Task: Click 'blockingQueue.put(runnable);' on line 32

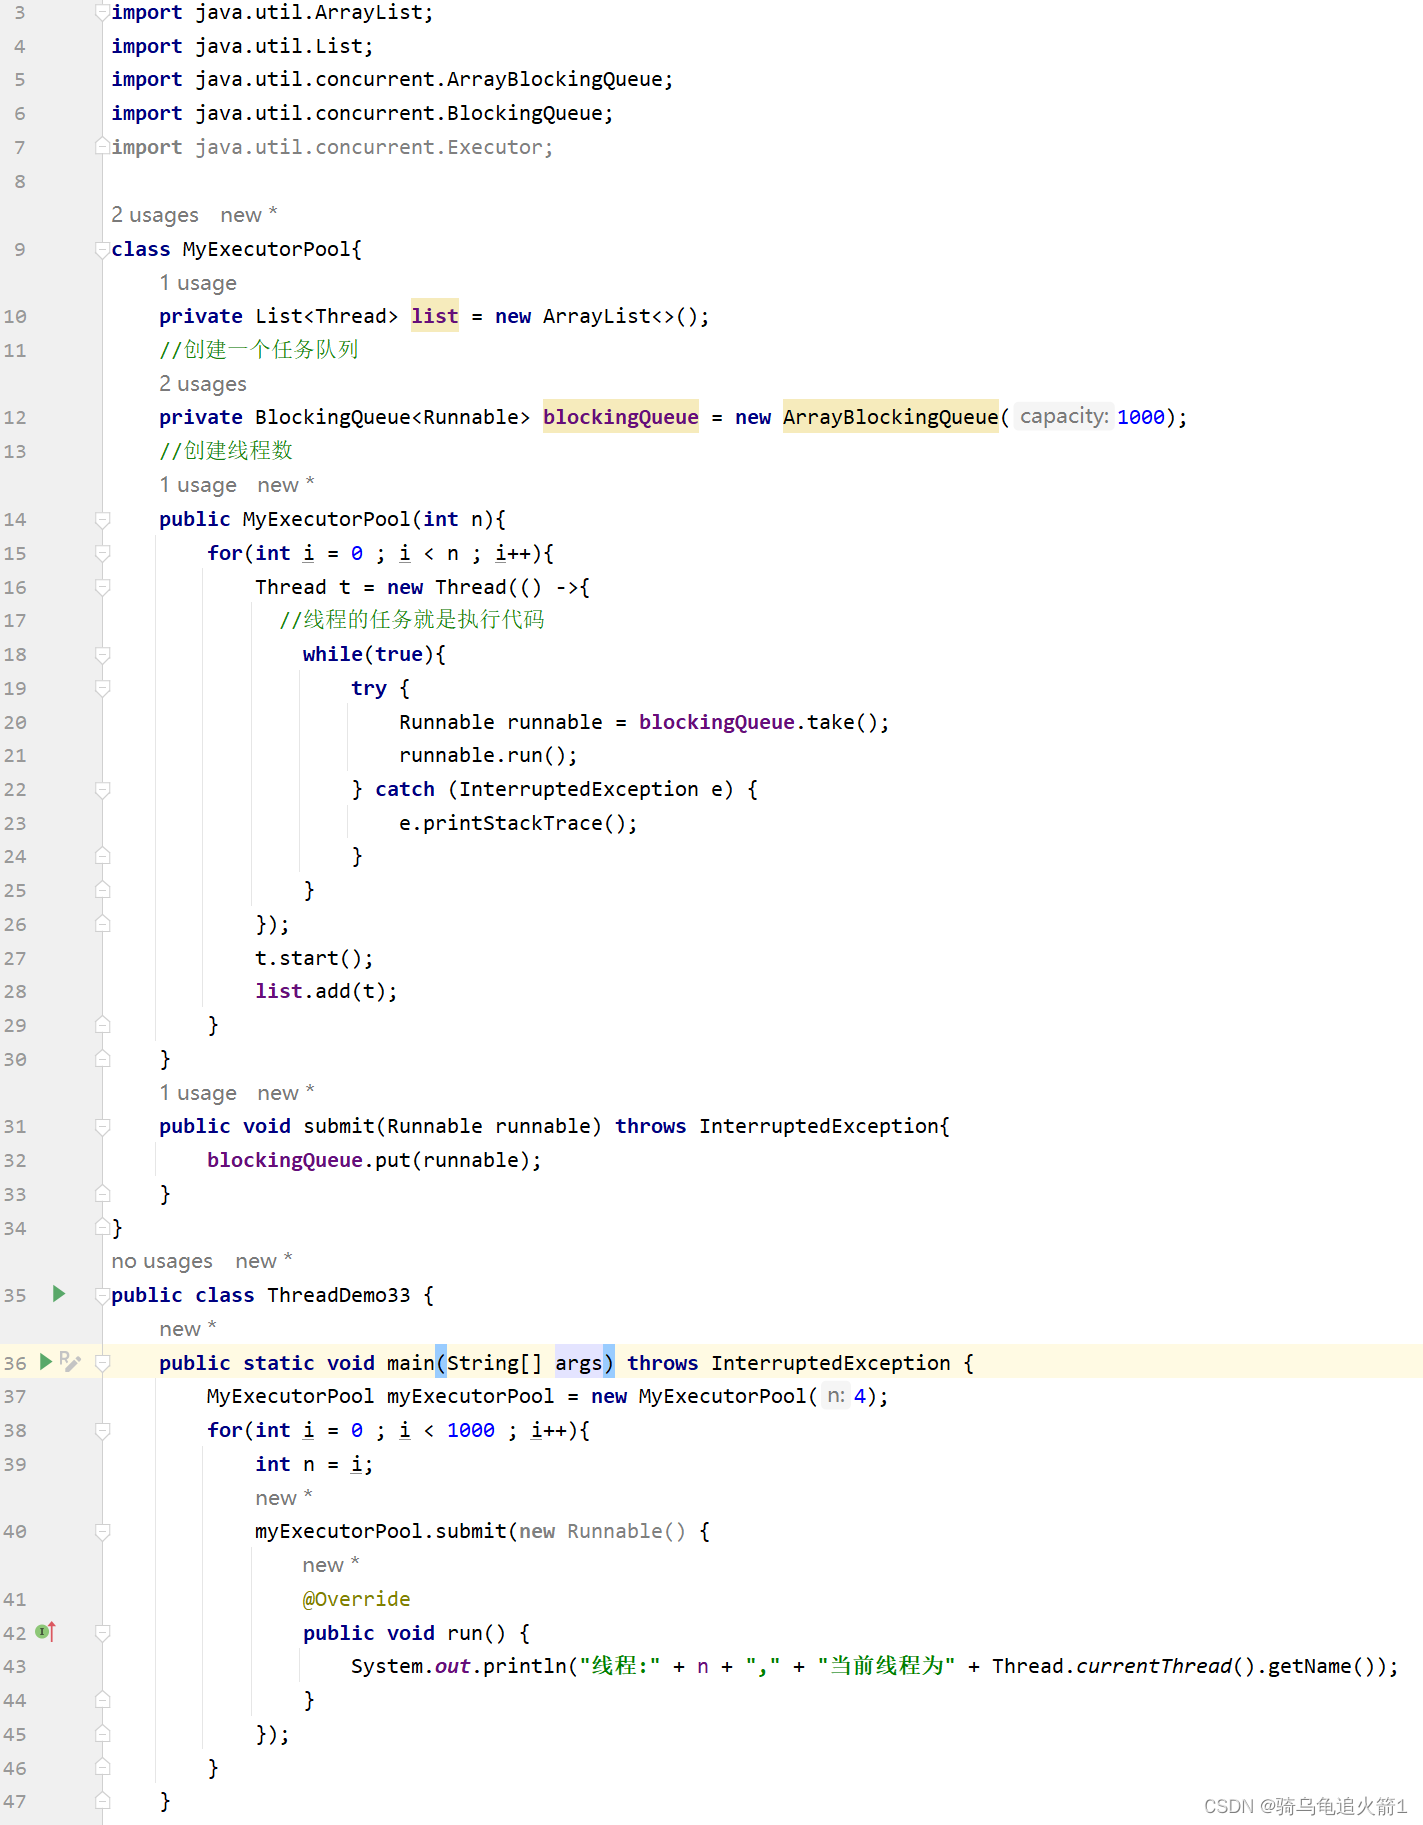Action: pos(374,1160)
